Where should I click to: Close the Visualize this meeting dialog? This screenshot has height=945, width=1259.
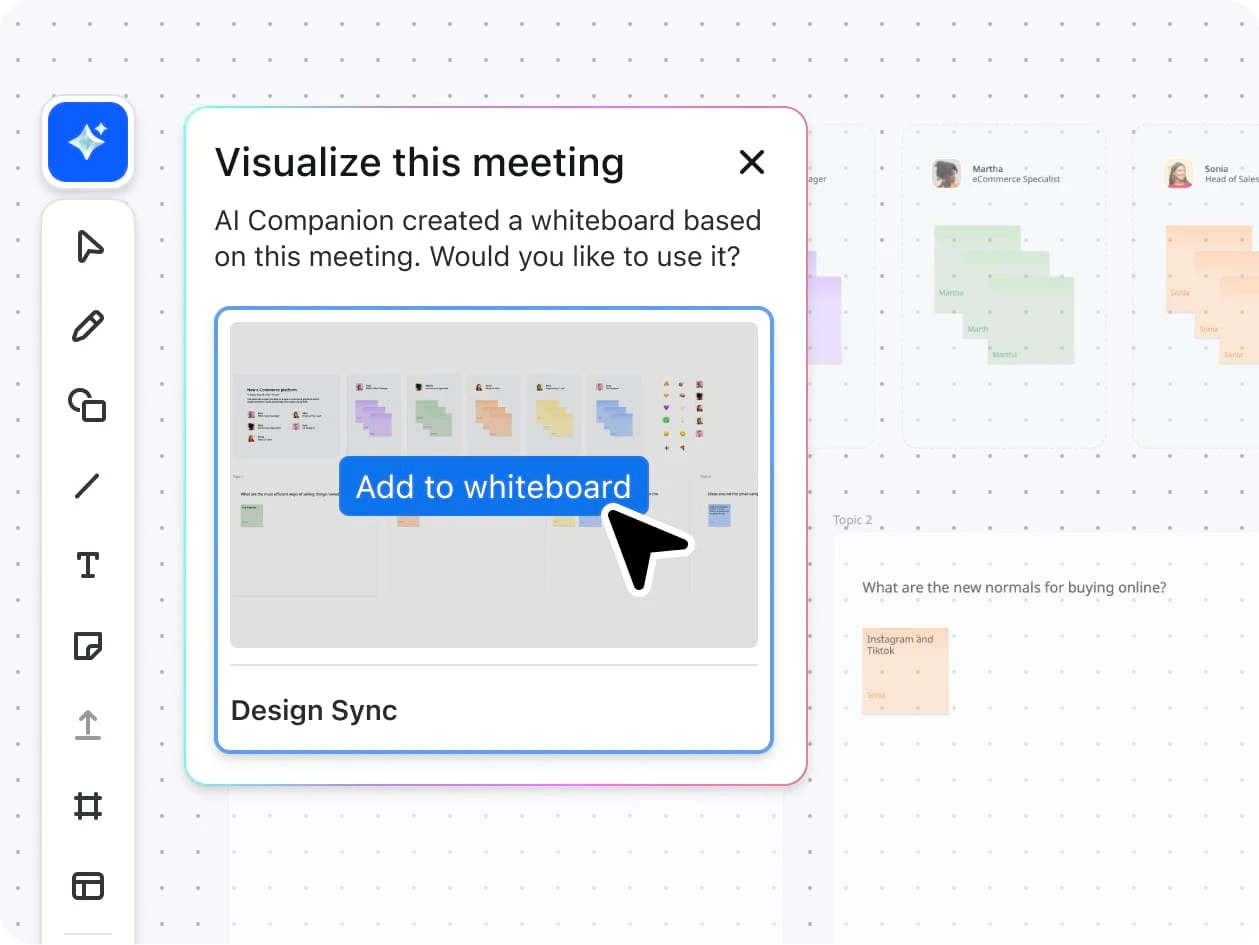coord(751,162)
